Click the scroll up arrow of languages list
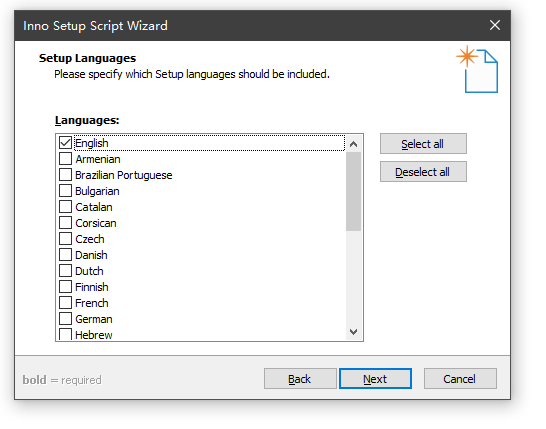This screenshot has width=546, height=429. click(353, 144)
